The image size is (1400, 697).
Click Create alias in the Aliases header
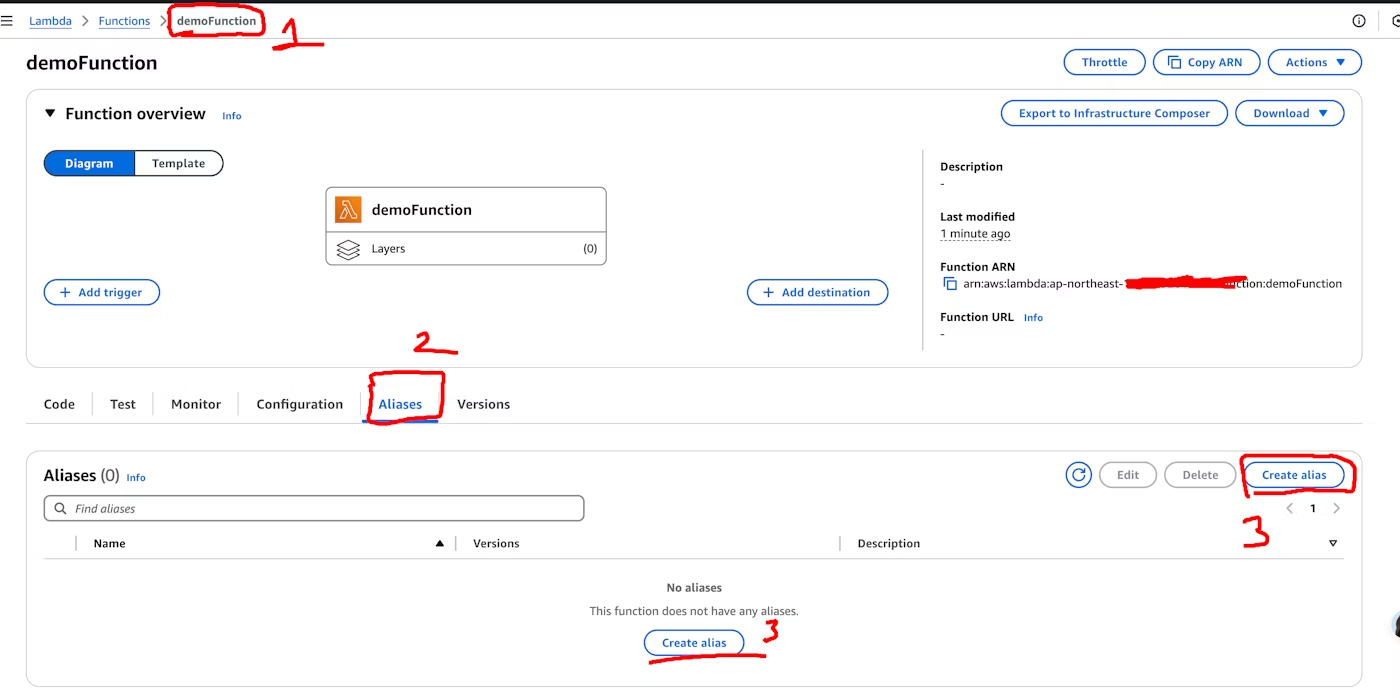(1294, 475)
